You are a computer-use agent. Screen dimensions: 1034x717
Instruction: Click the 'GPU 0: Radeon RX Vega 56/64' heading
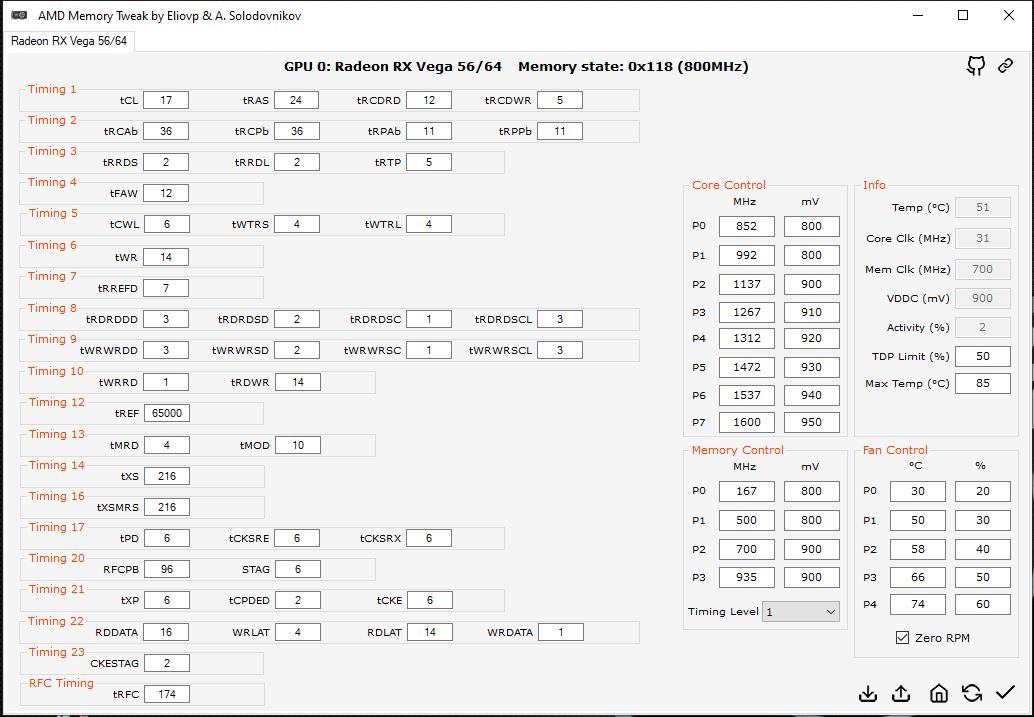(392, 67)
